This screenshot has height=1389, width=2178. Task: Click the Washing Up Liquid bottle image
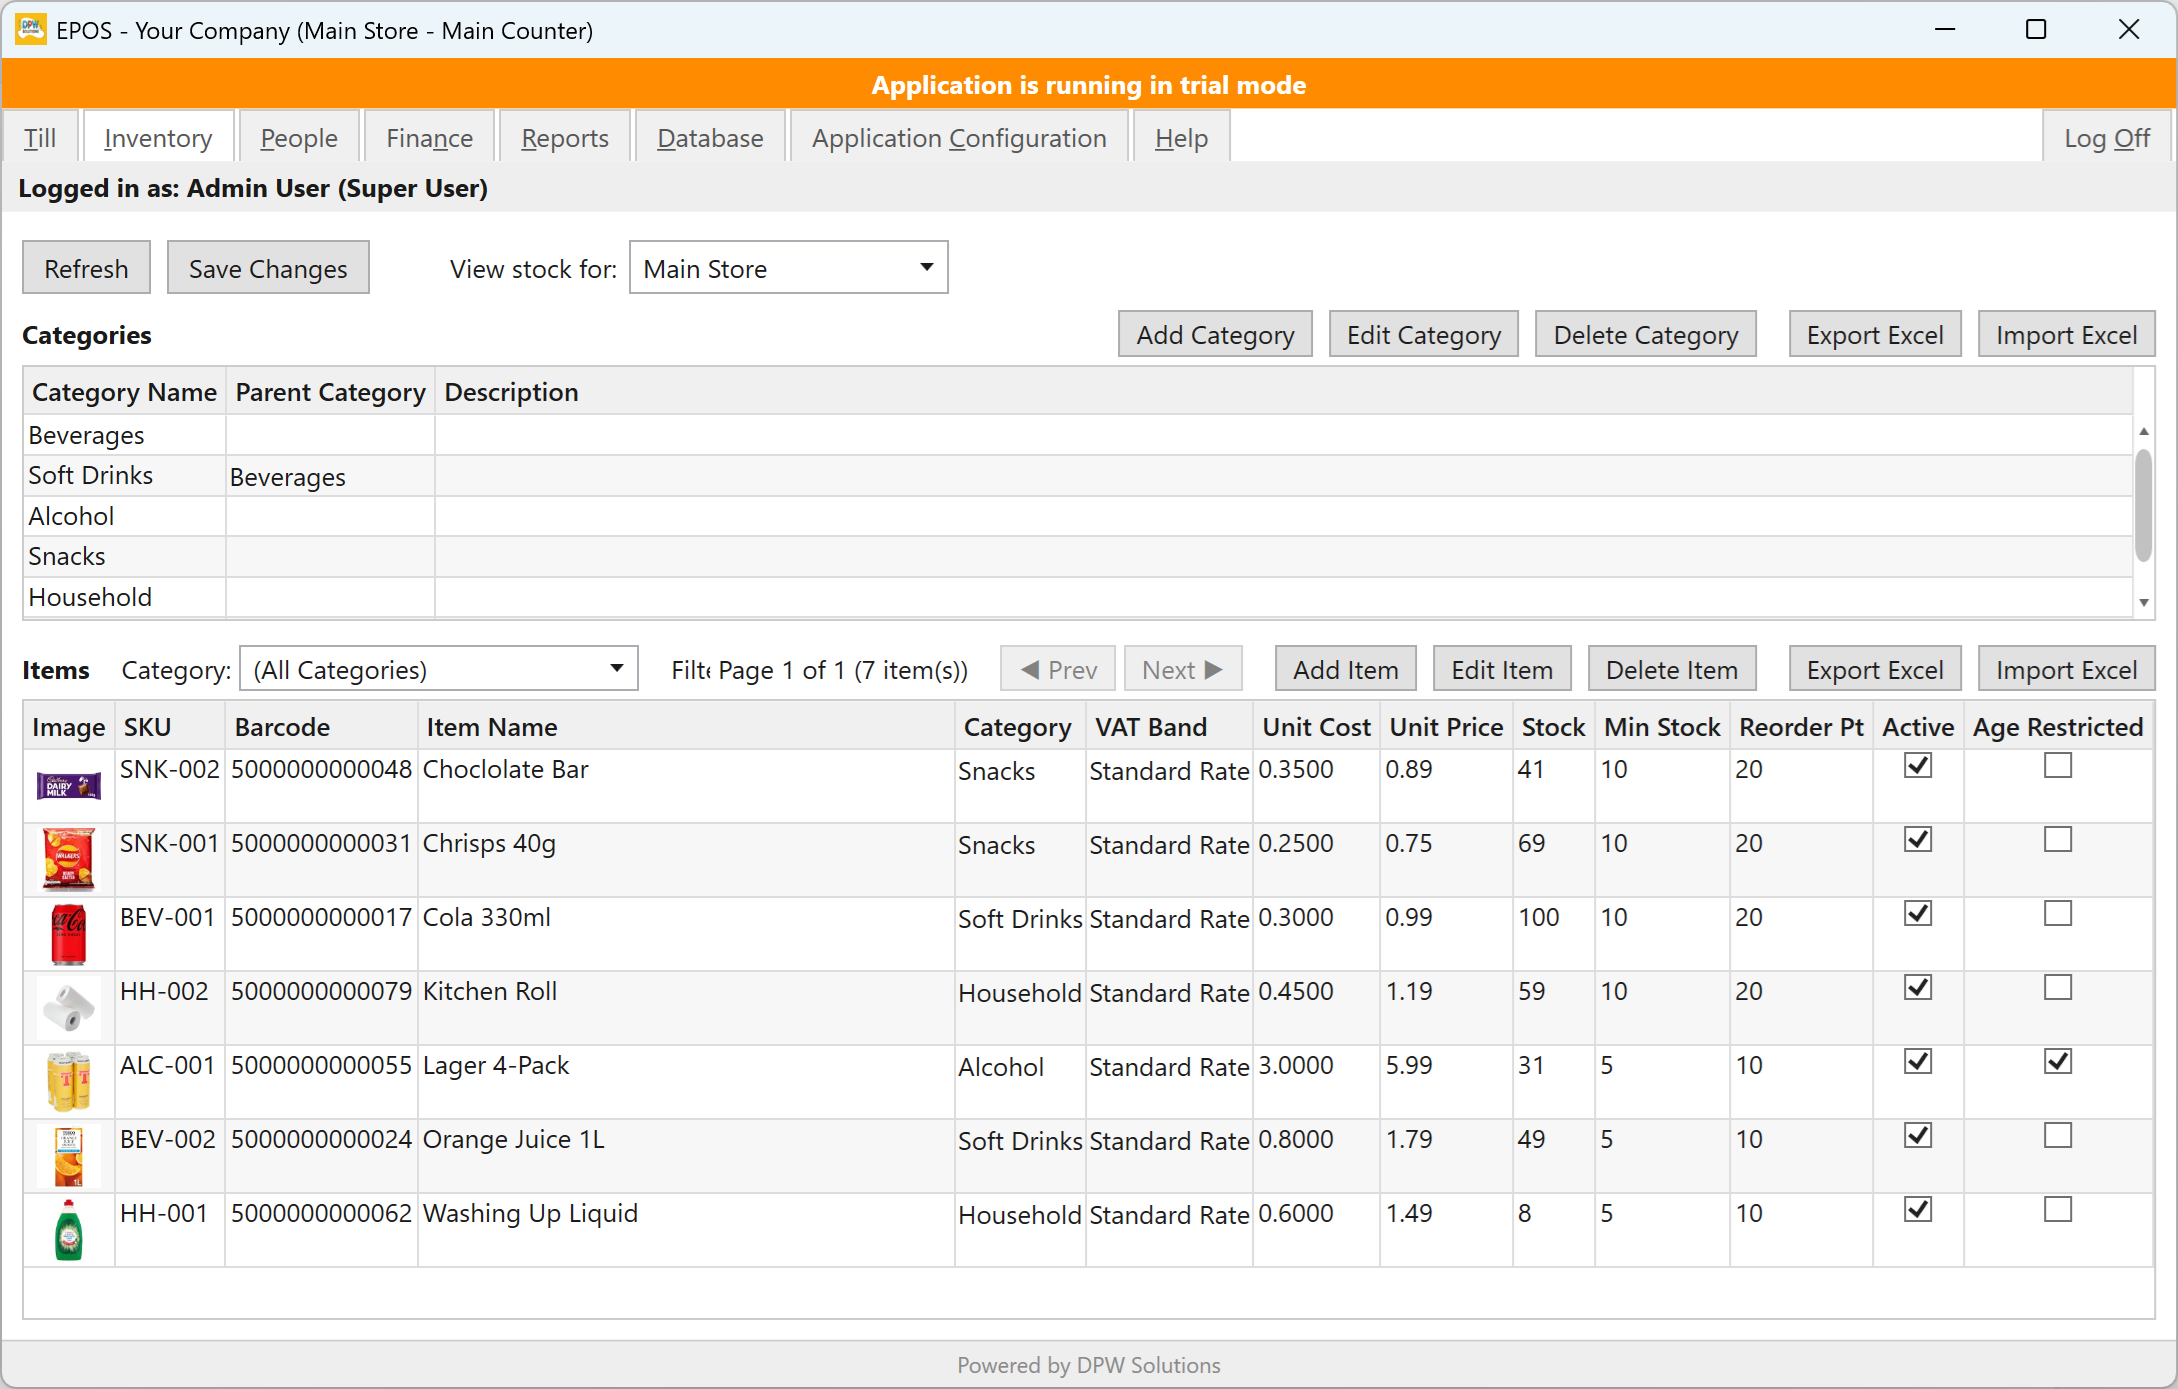(68, 1229)
